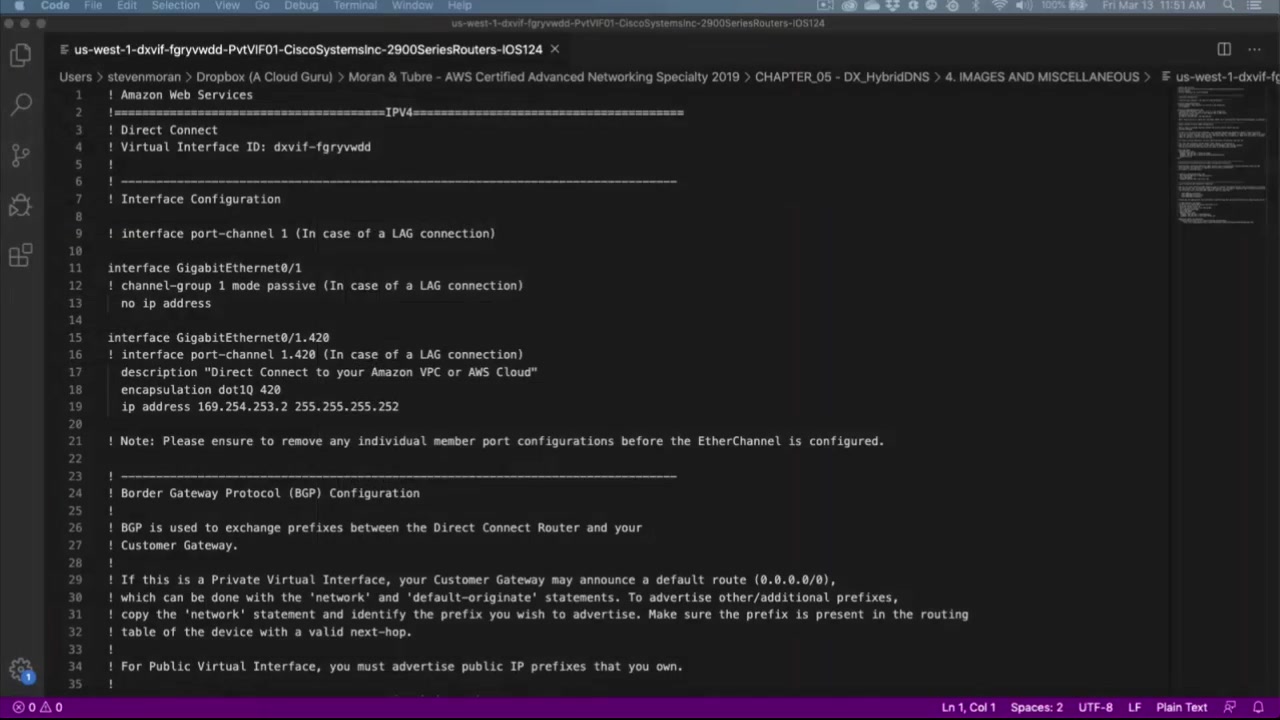
Task: Open the Selection menu
Action: point(176,6)
